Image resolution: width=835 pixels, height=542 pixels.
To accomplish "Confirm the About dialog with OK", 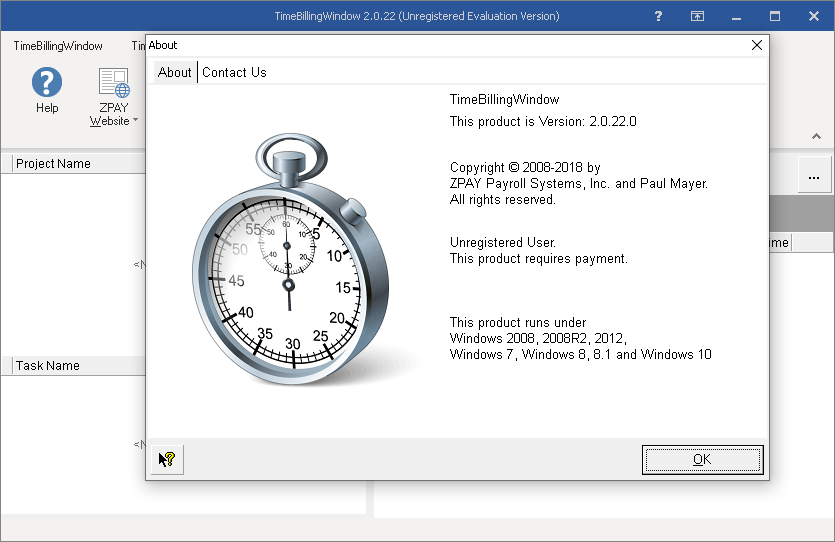I will pos(702,459).
